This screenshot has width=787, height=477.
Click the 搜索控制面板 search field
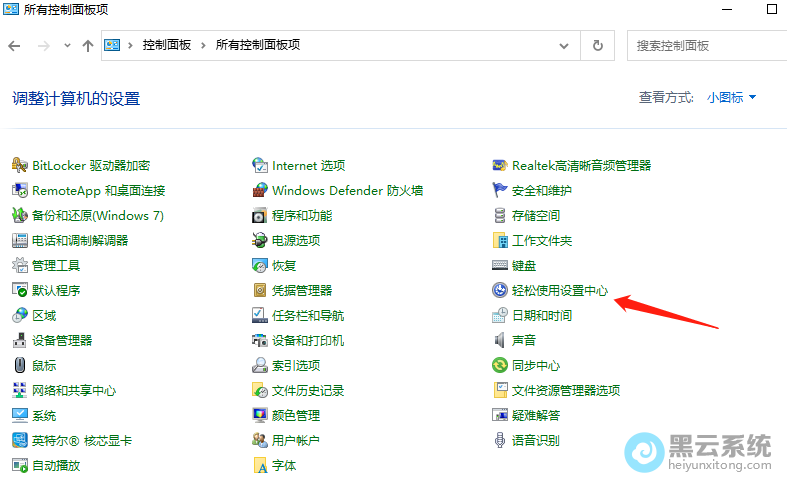click(707, 46)
